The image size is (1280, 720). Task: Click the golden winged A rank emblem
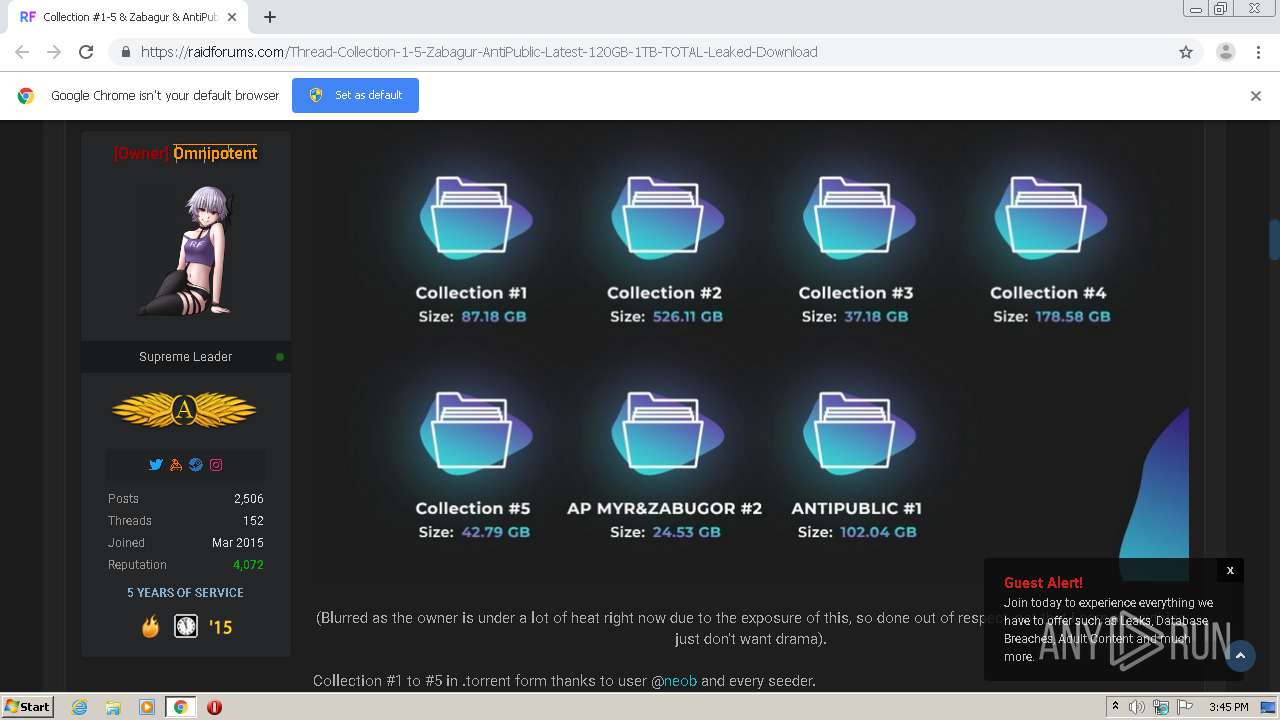tap(184, 410)
